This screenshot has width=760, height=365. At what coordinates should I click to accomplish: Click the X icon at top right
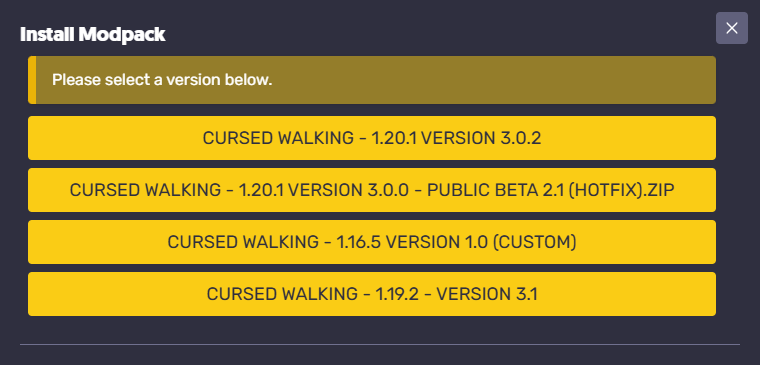click(x=731, y=28)
